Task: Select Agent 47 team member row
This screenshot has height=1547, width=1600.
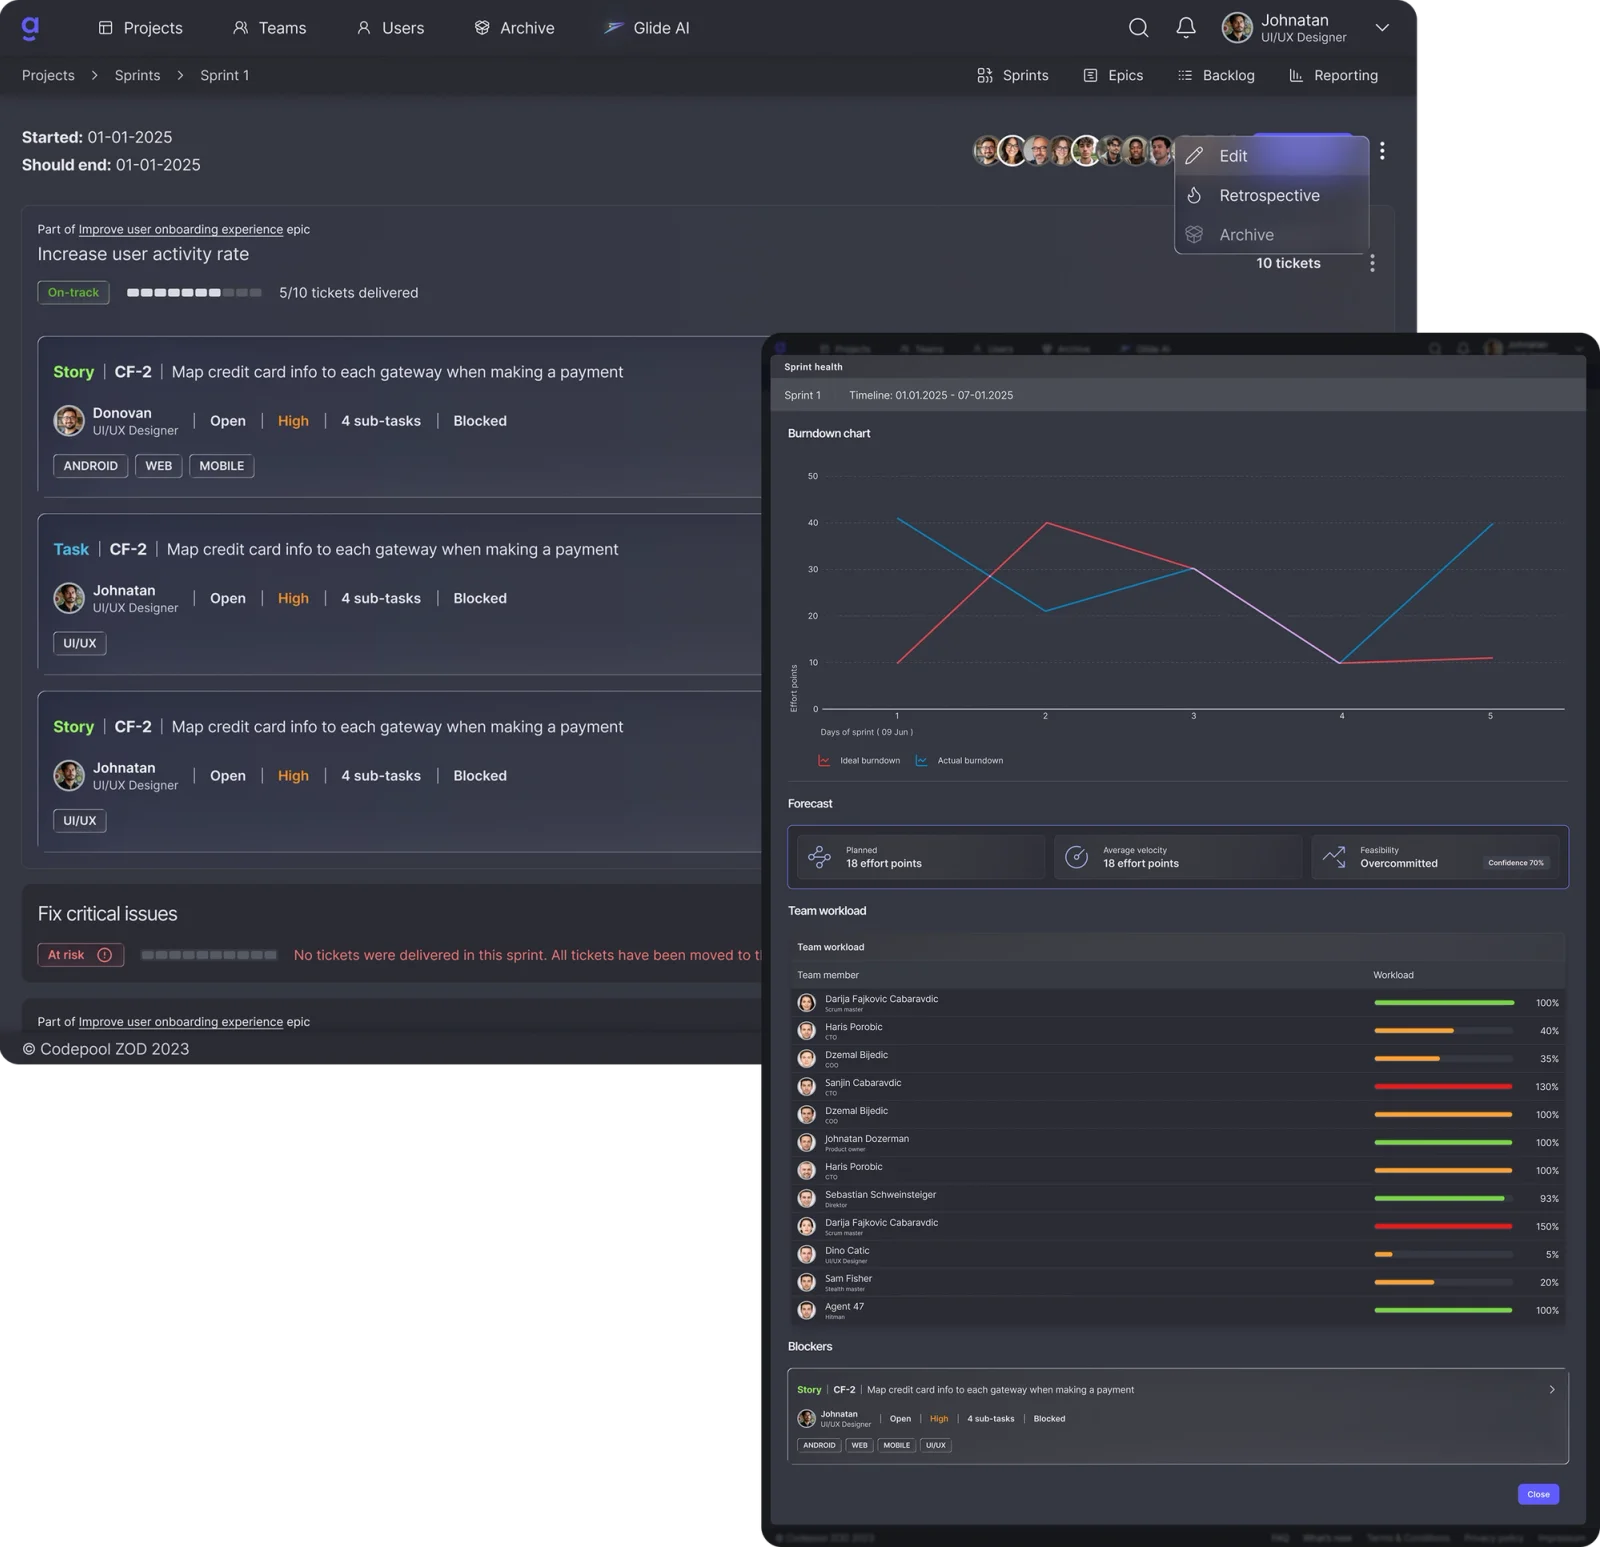Action: click(1177, 1311)
